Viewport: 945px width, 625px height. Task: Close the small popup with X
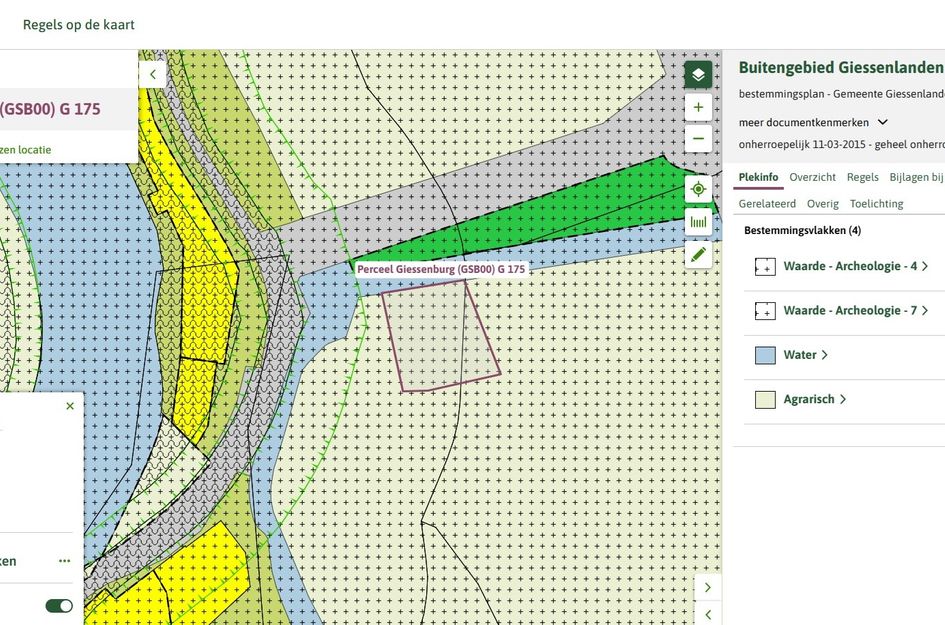pyautogui.click(x=70, y=406)
